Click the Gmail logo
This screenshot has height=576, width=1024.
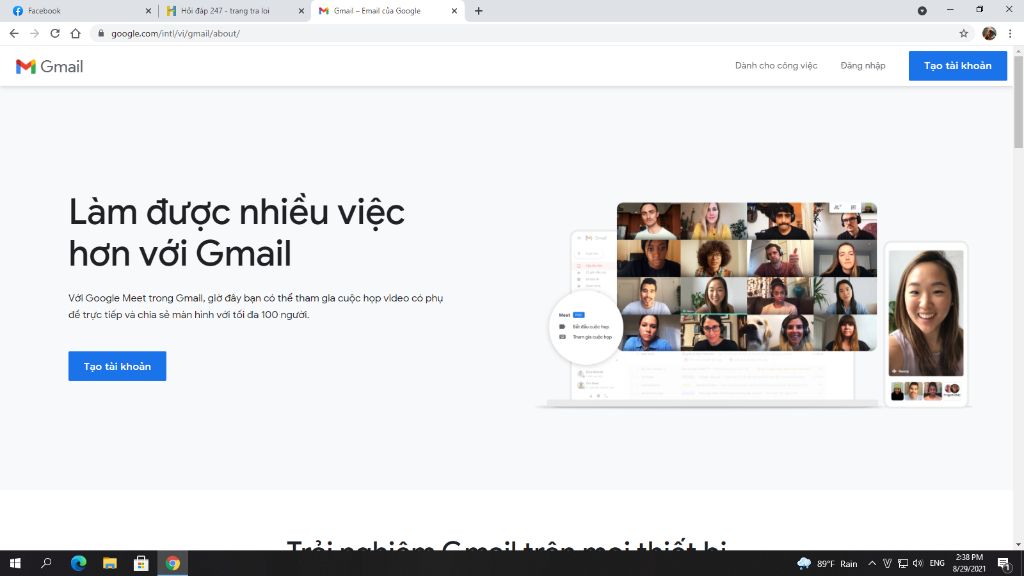[x=50, y=66]
